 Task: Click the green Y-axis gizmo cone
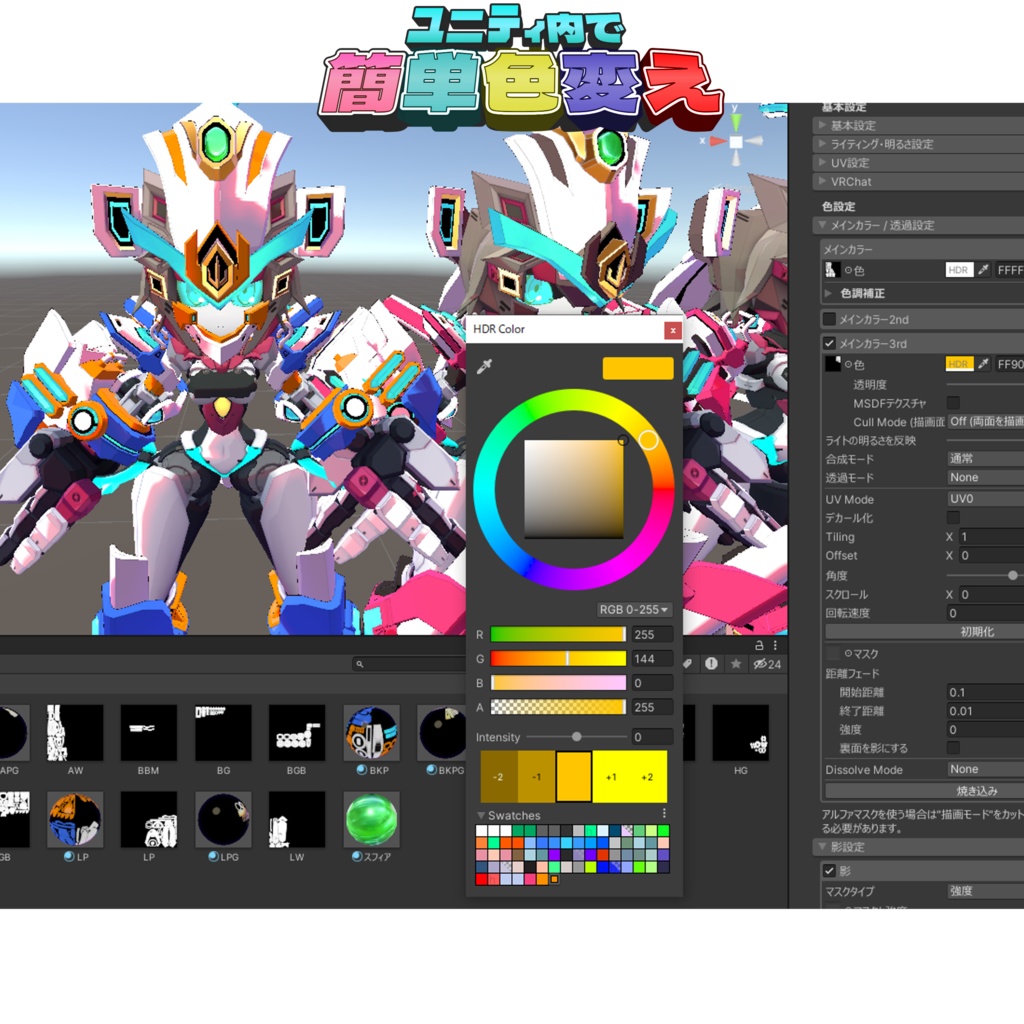pos(736,122)
